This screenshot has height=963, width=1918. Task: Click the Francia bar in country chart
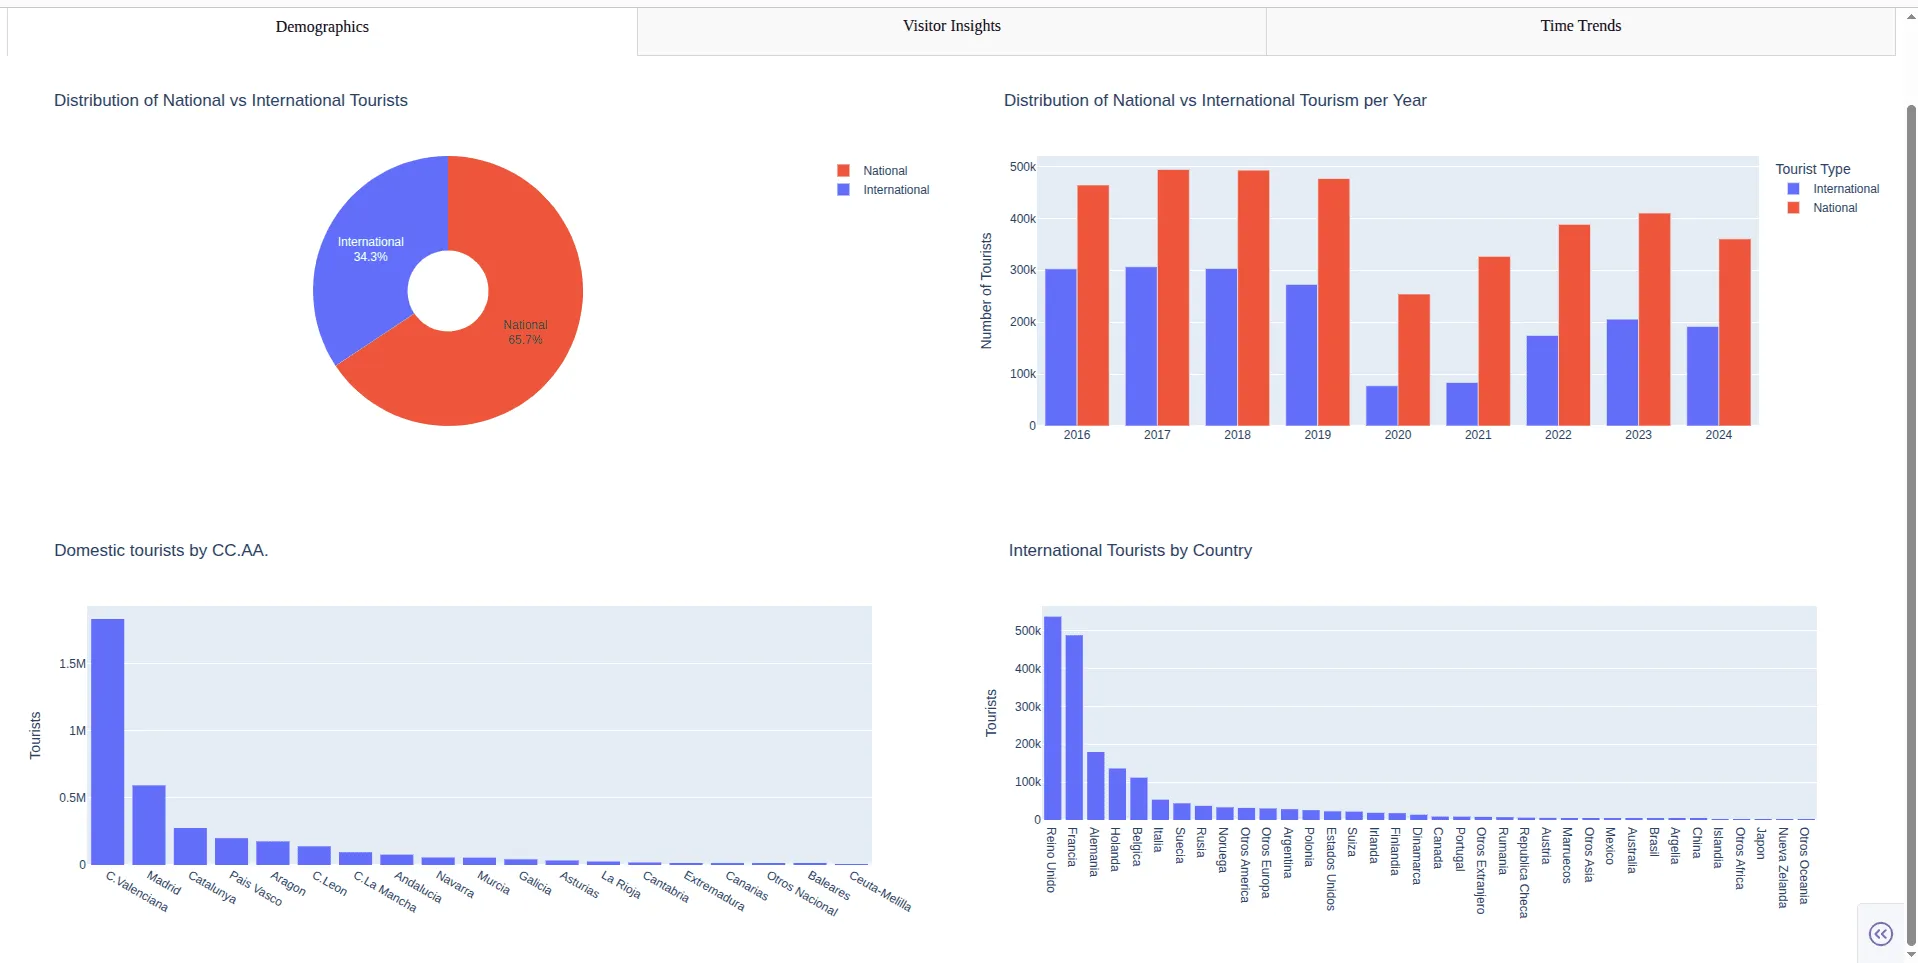[x=1074, y=728]
